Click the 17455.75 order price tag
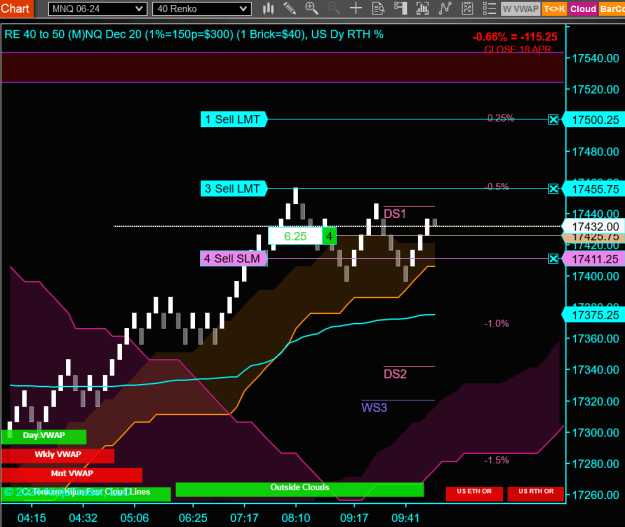The image size is (625, 527). point(594,189)
